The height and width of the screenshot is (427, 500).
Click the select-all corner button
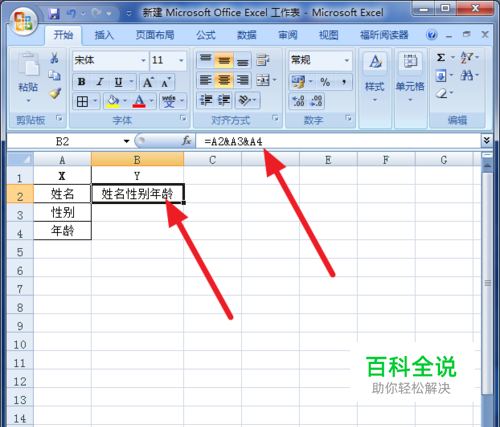[x=20, y=159]
